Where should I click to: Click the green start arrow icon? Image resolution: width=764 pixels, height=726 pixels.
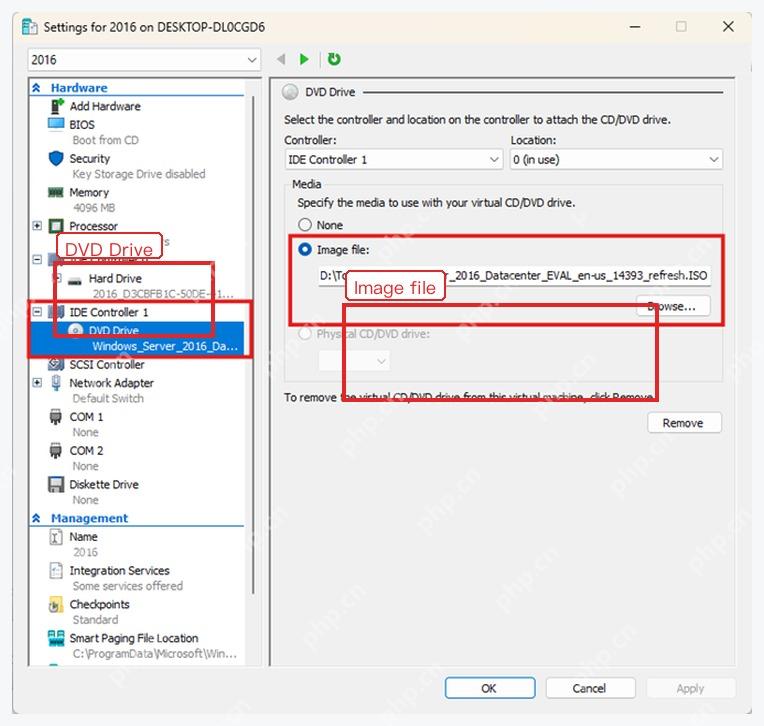[x=304, y=59]
